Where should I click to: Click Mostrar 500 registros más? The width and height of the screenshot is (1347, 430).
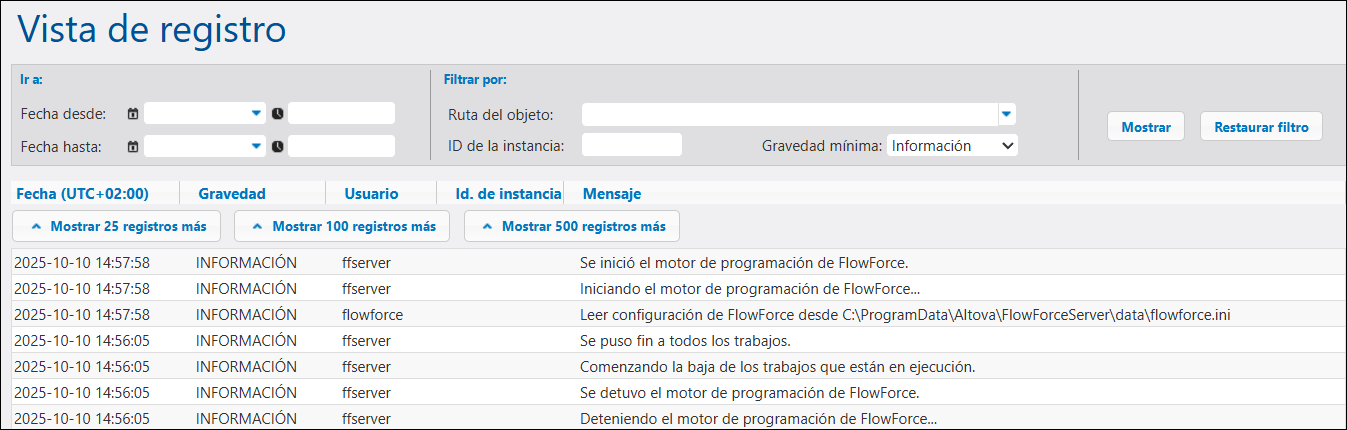pyautogui.click(x=572, y=226)
